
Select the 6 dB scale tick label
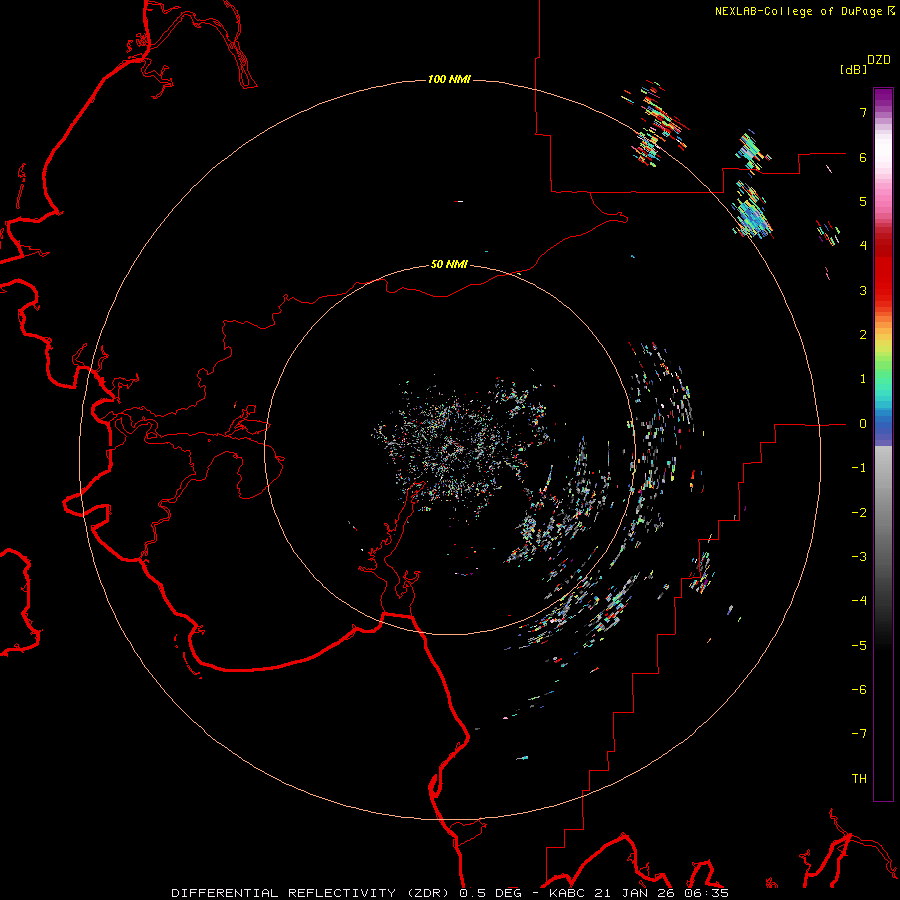[x=863, y=157]
